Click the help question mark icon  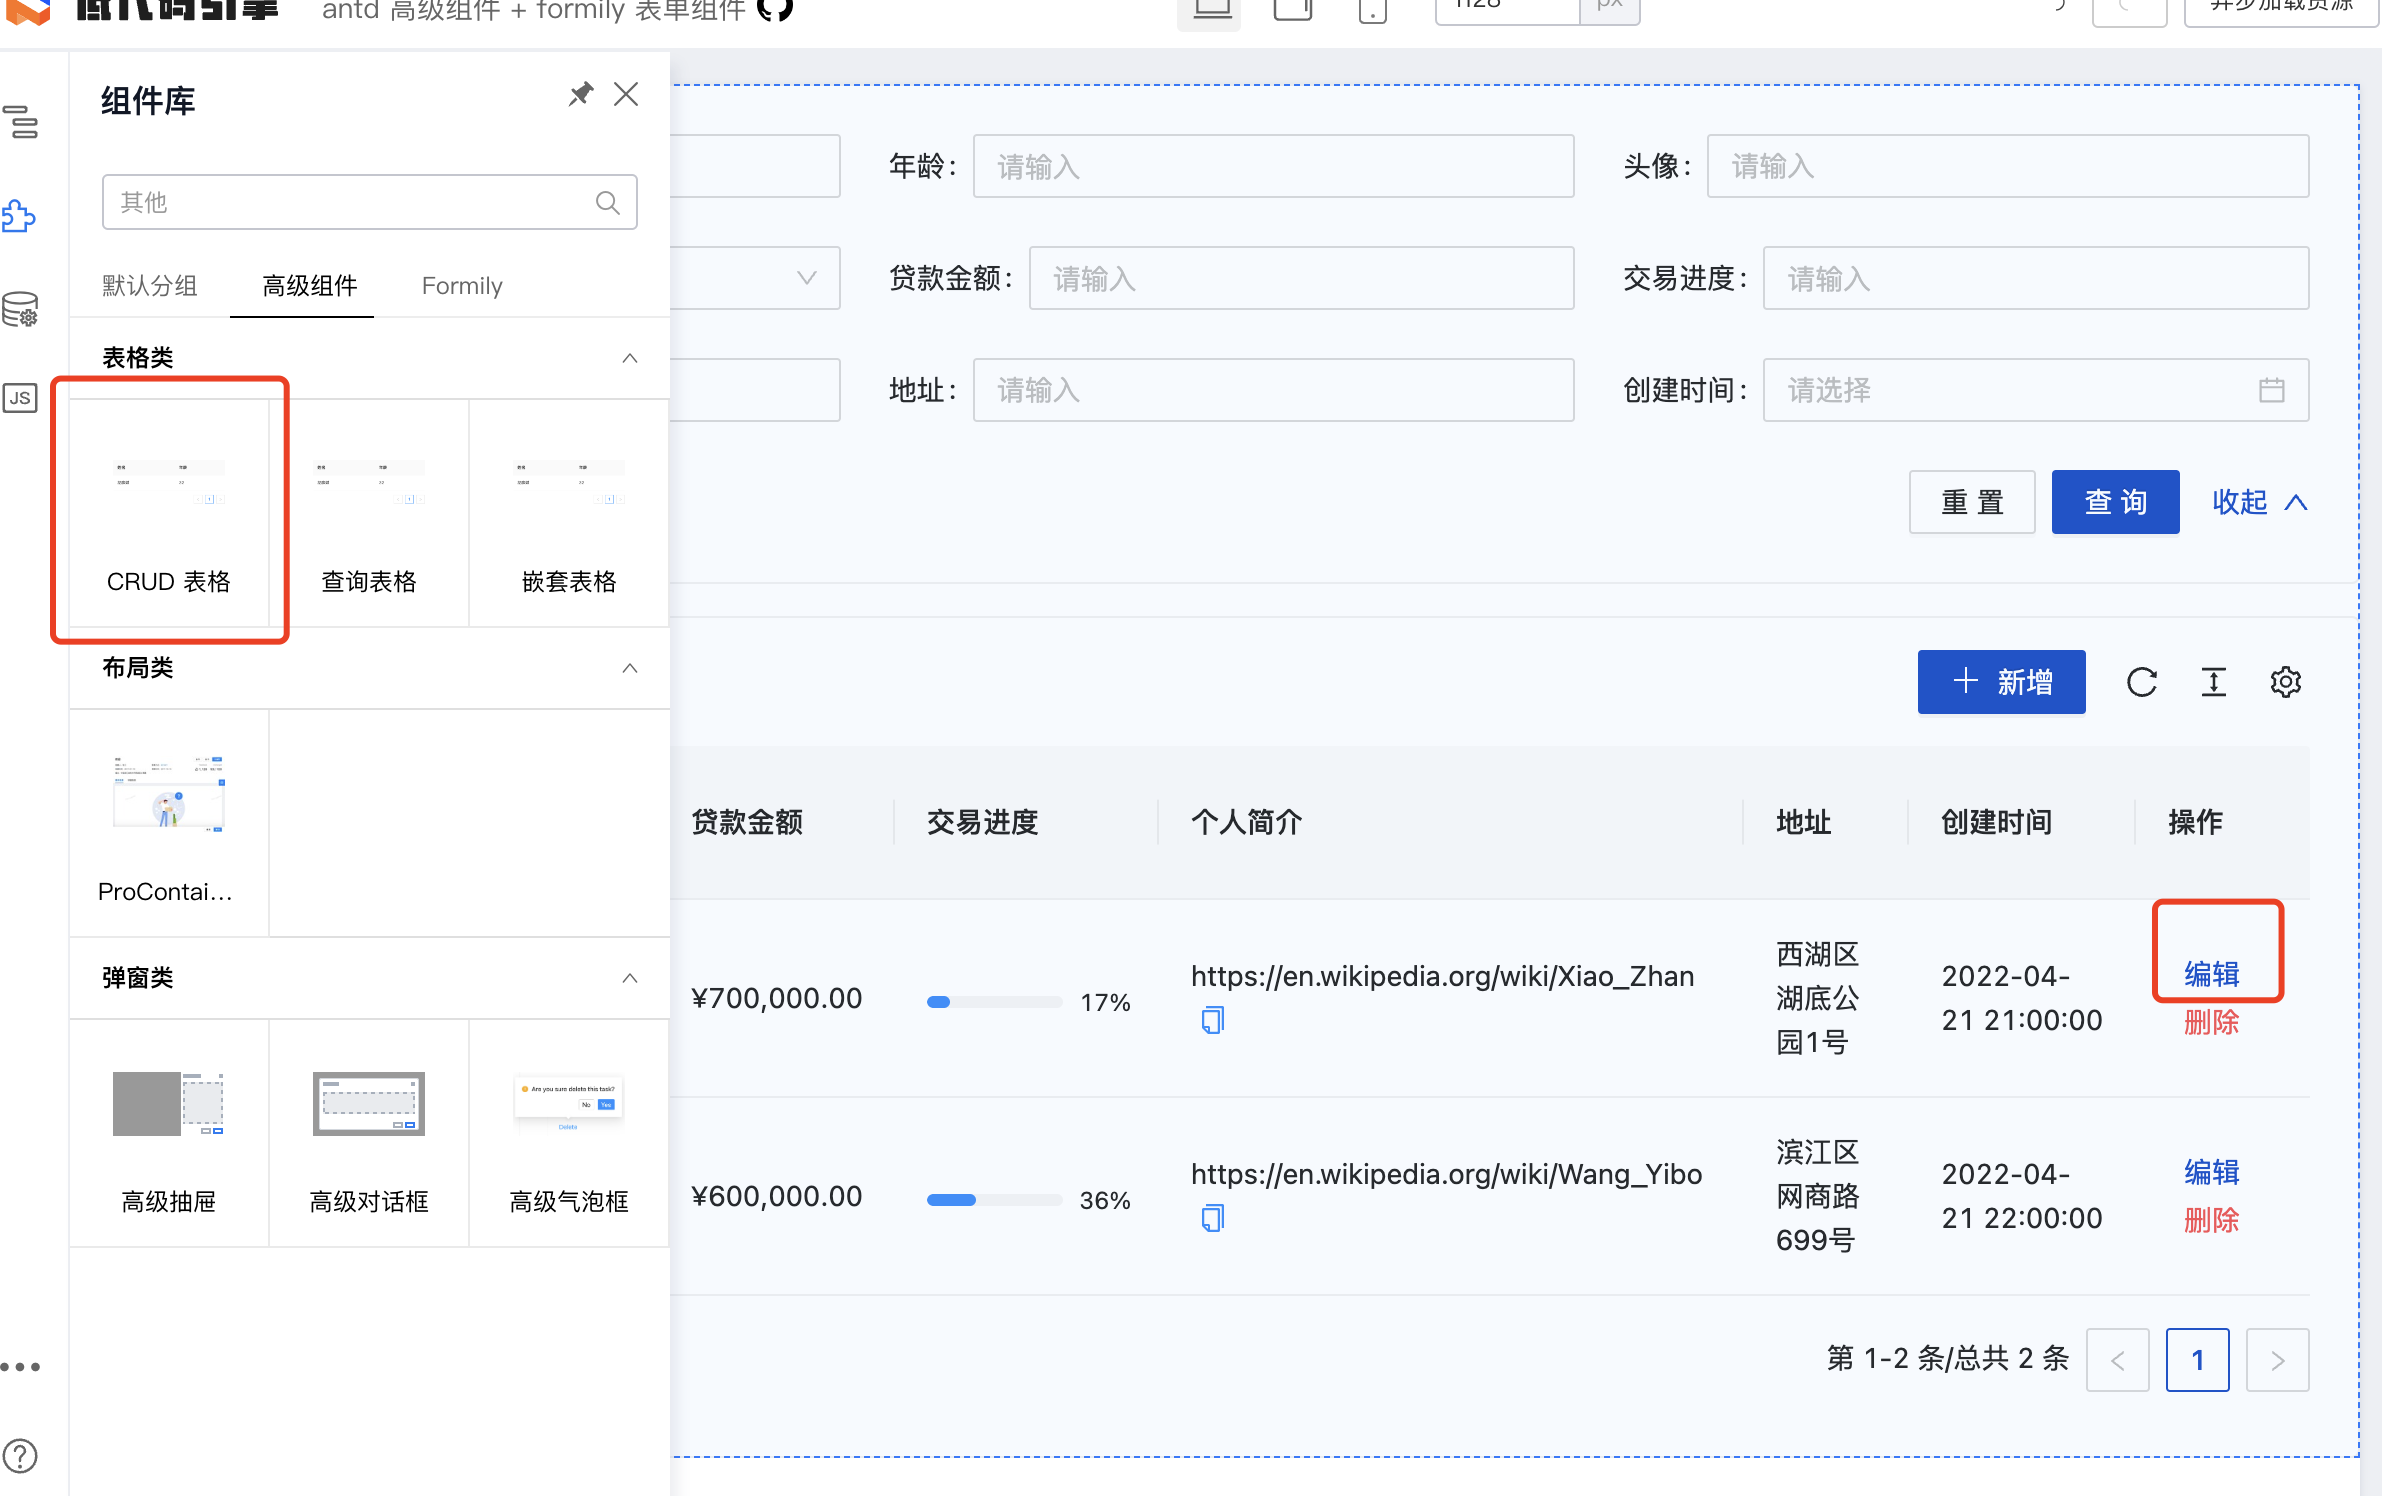tap(20, 1455)
